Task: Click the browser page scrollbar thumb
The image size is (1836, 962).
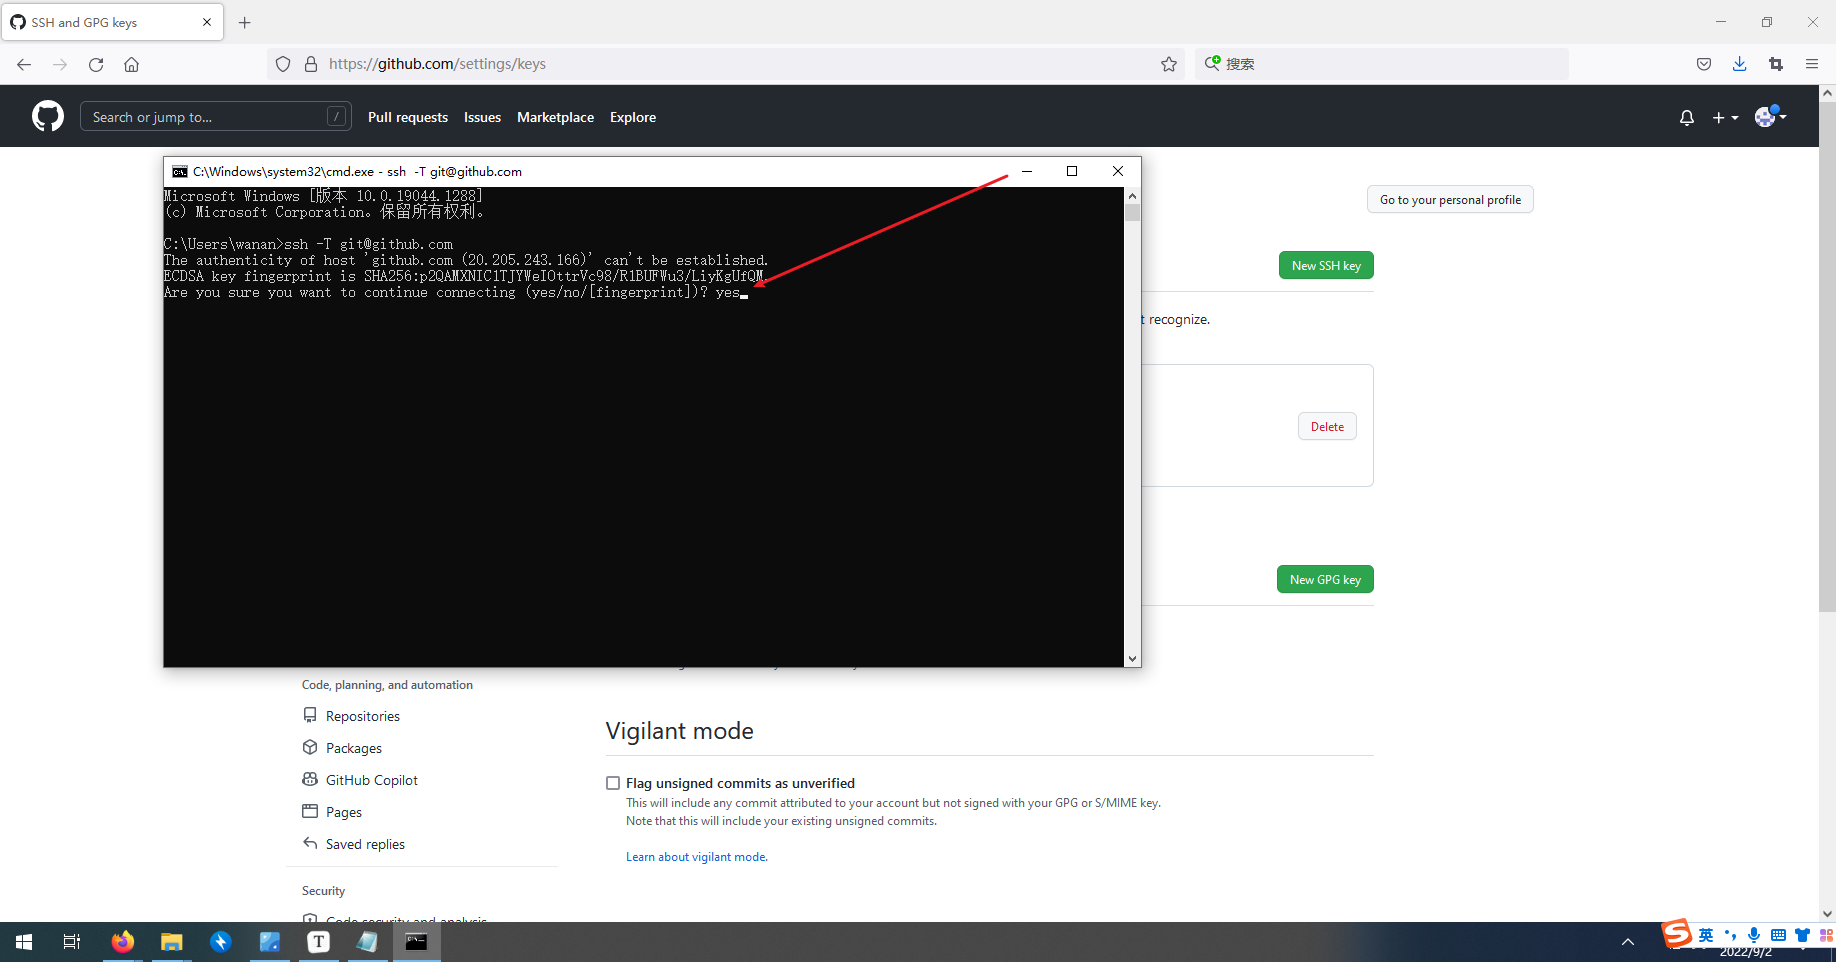Action: [1827, 357]
